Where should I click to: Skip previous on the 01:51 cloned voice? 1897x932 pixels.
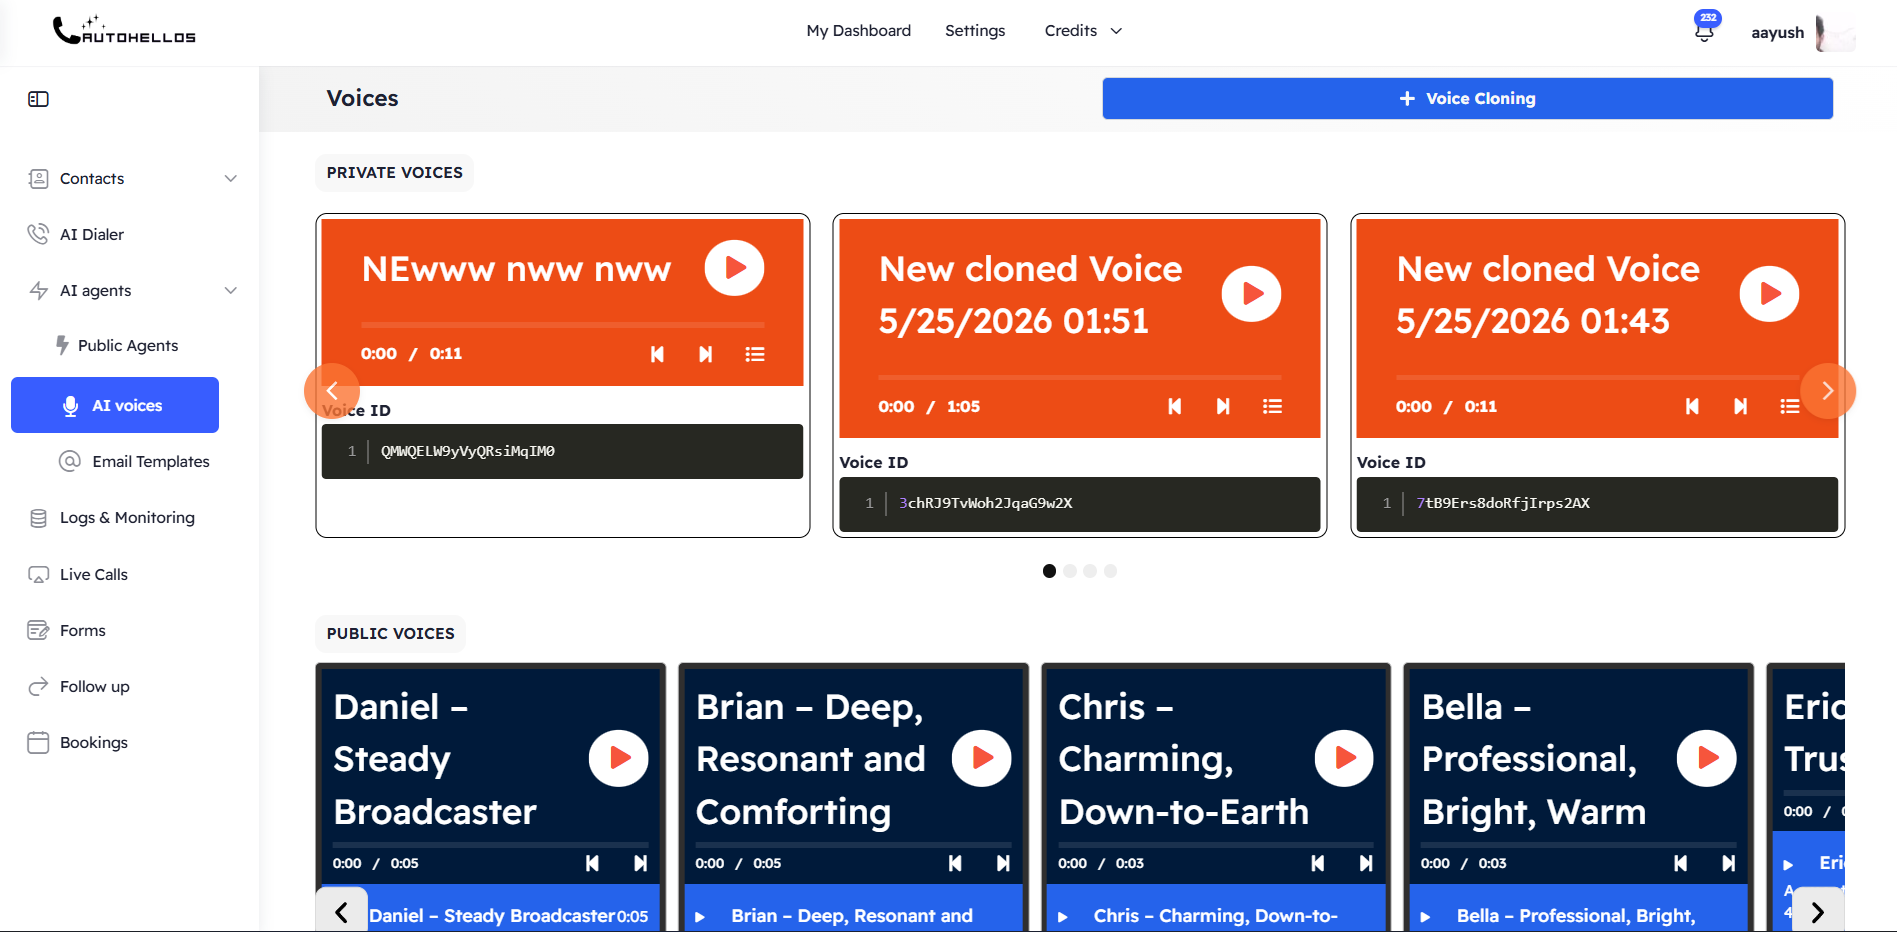point(1175,406)
